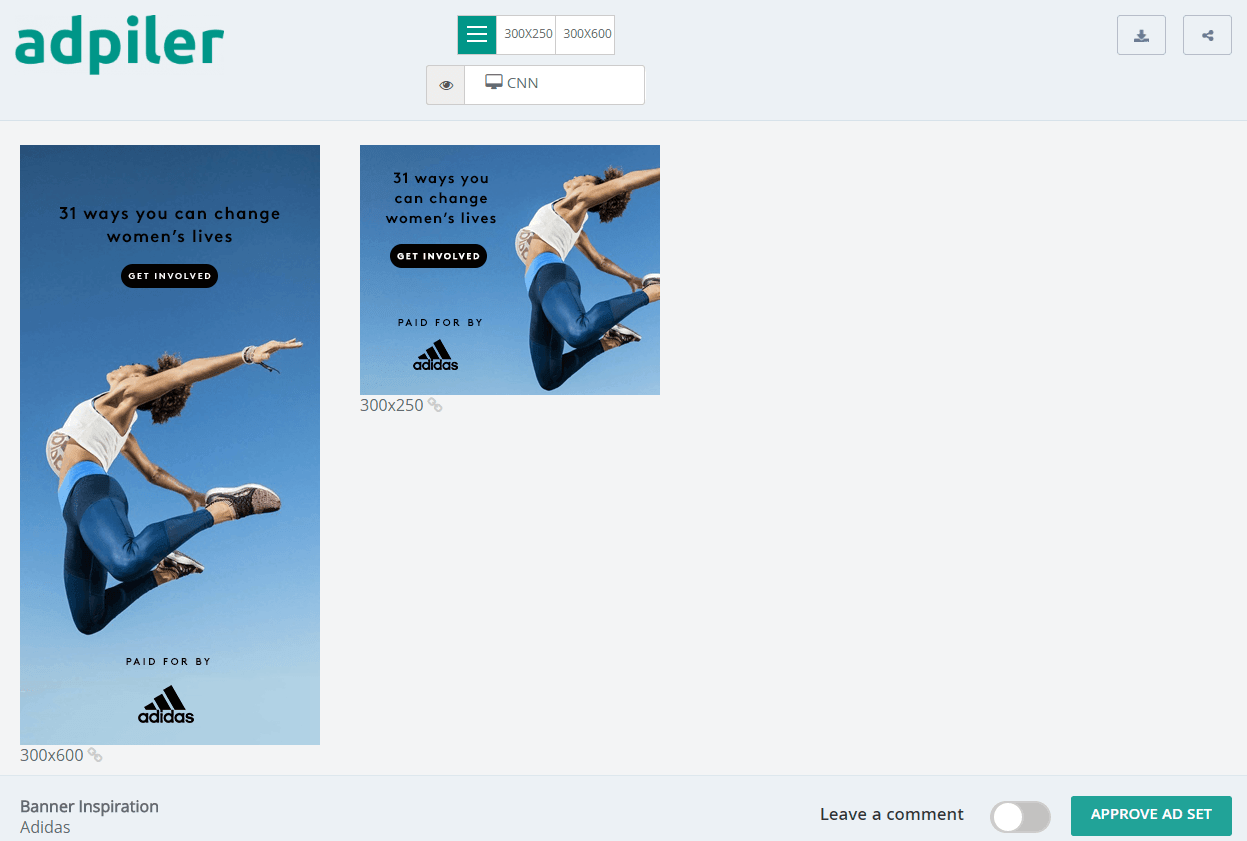Switch to the 300X600 tab
This screenshot has height=841, width=1247.
point(586,35)
